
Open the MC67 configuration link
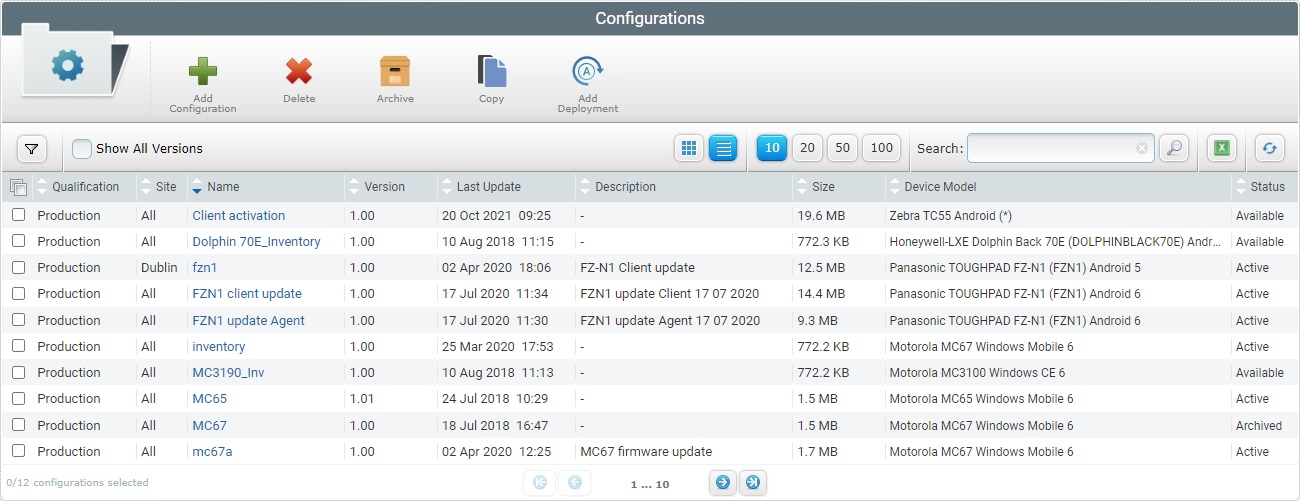point(209,425)
